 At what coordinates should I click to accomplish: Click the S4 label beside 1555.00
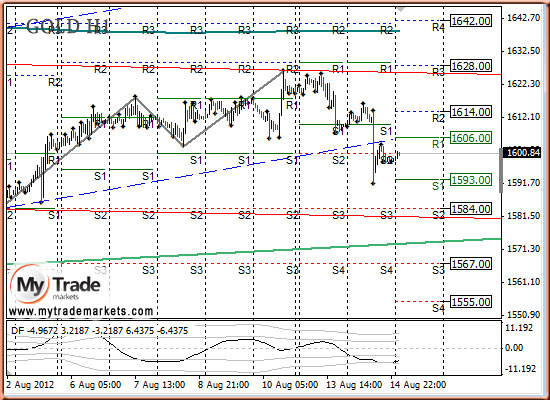tap(438, 308)
